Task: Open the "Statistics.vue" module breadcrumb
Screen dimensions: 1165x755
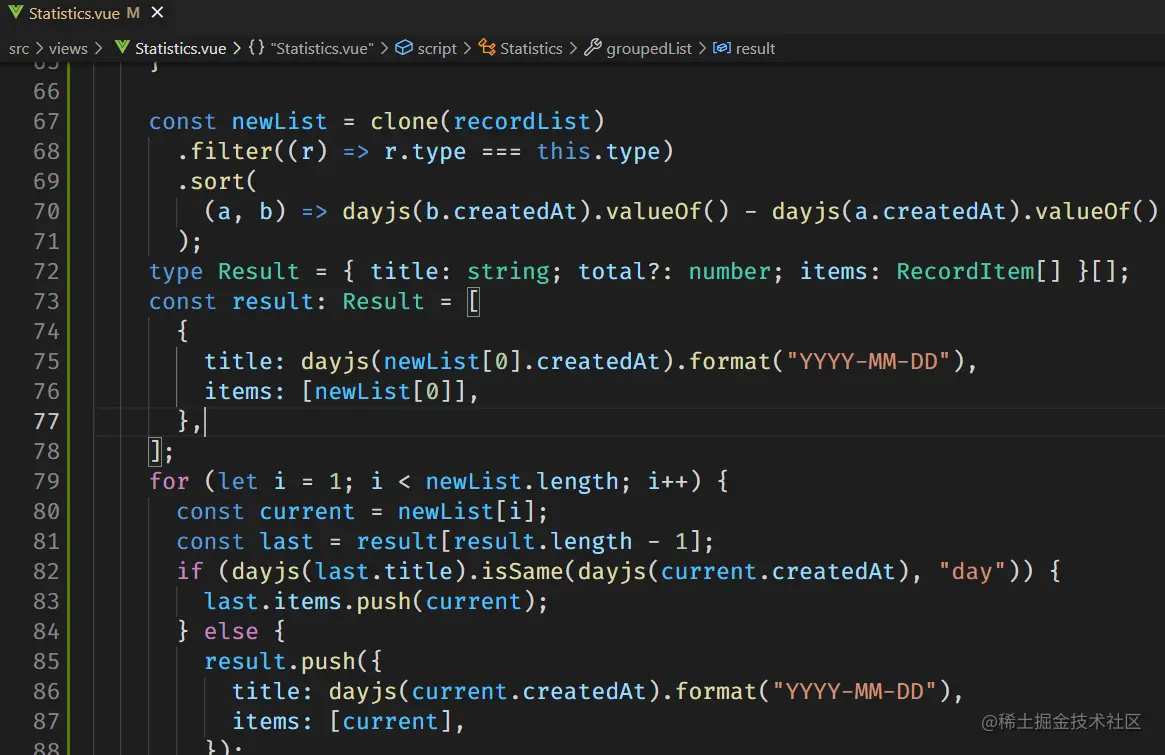Action: coord(322,48)
